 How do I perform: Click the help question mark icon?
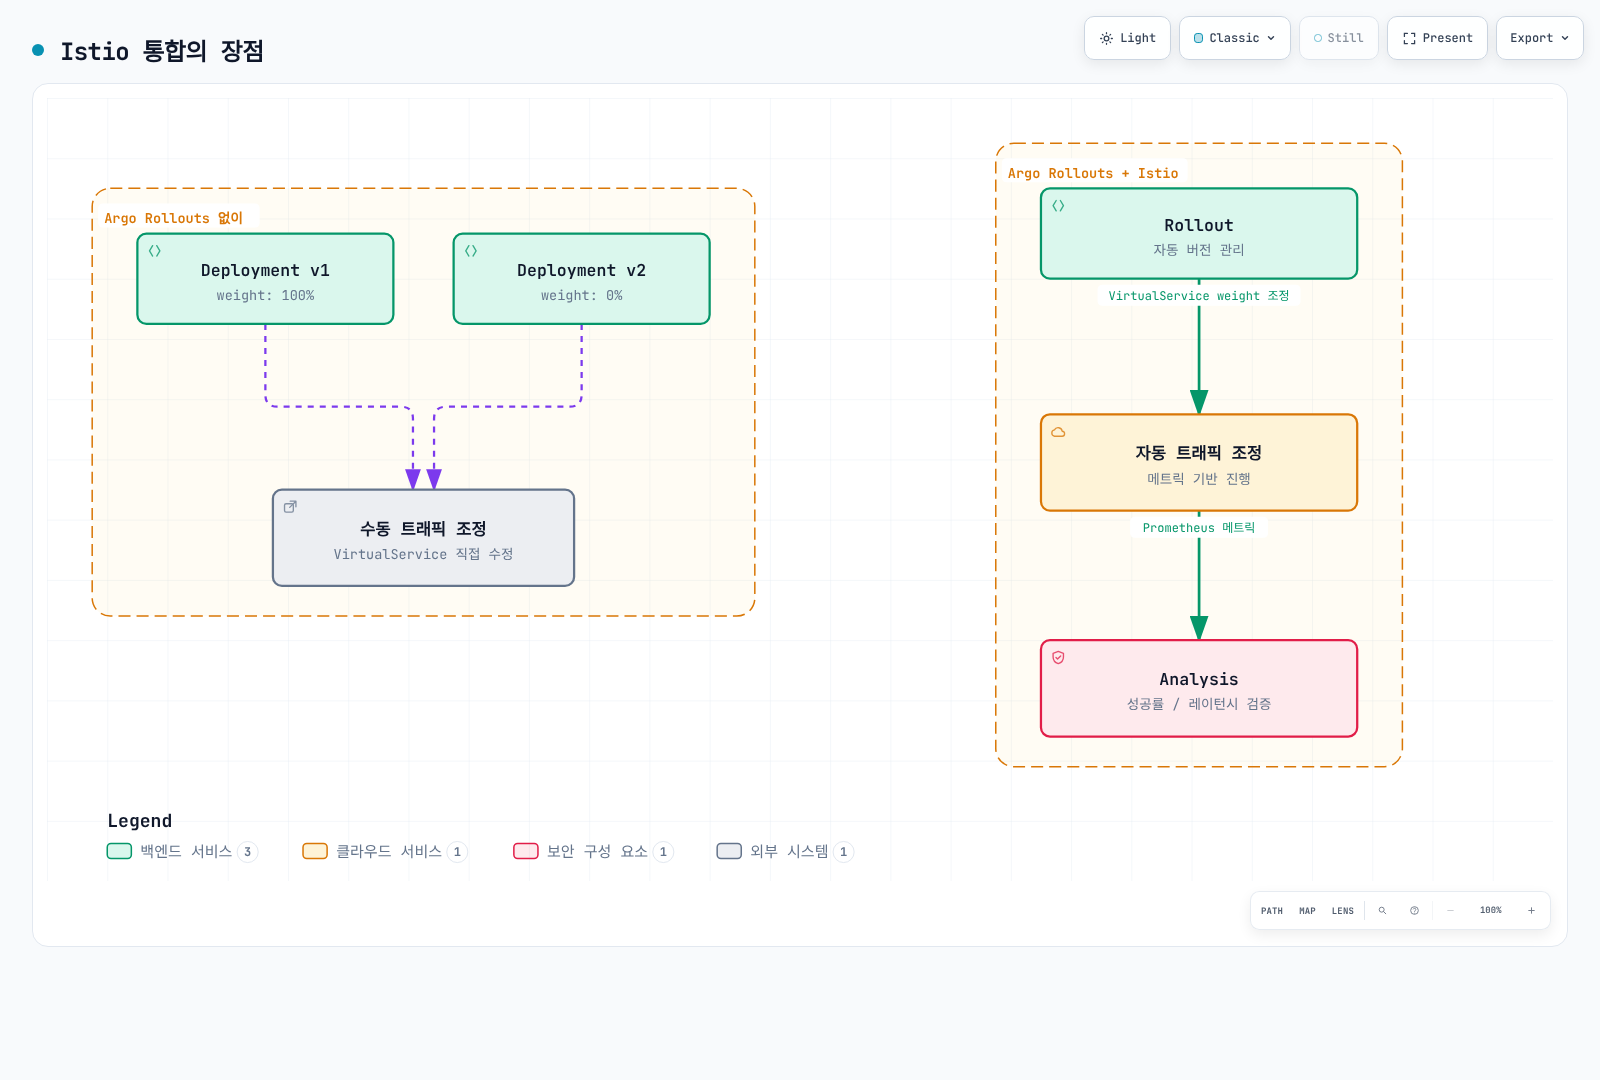[1414, 911]
